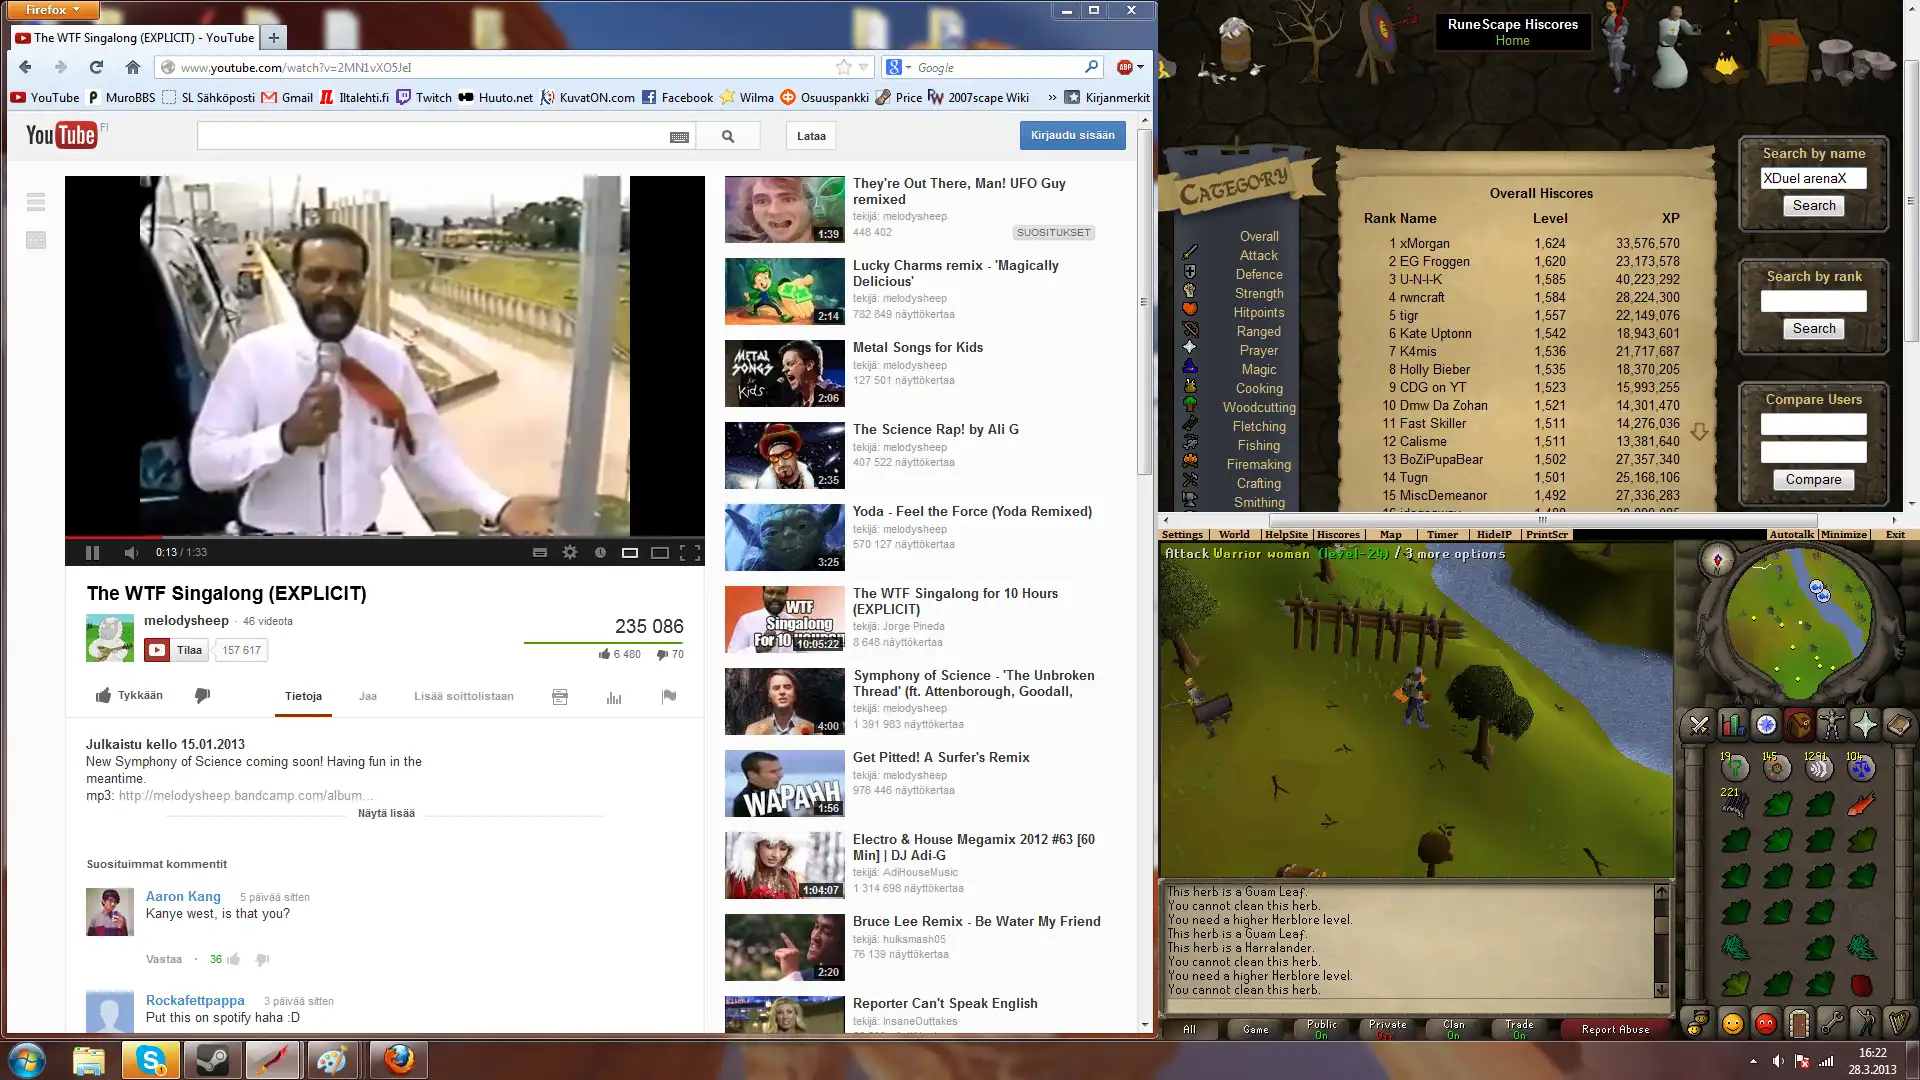Open the Logout door tab
This screenshot has height=1080, width=1920.
tap(1799, 1024)
